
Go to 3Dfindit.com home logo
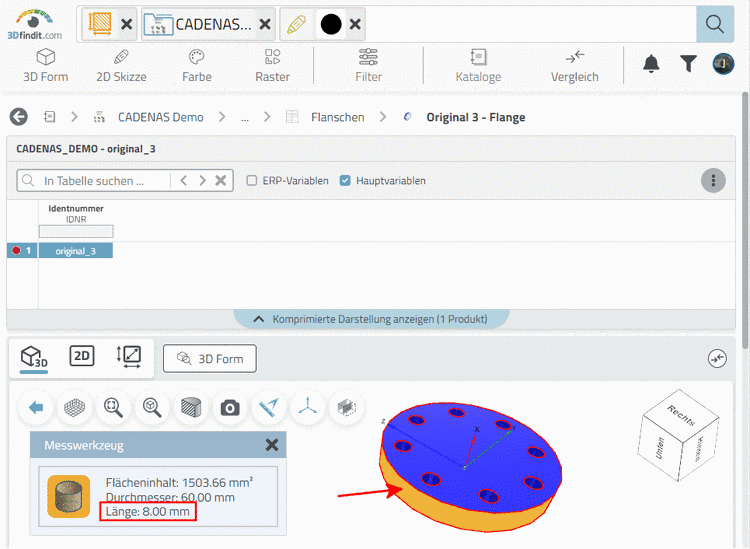34,24
